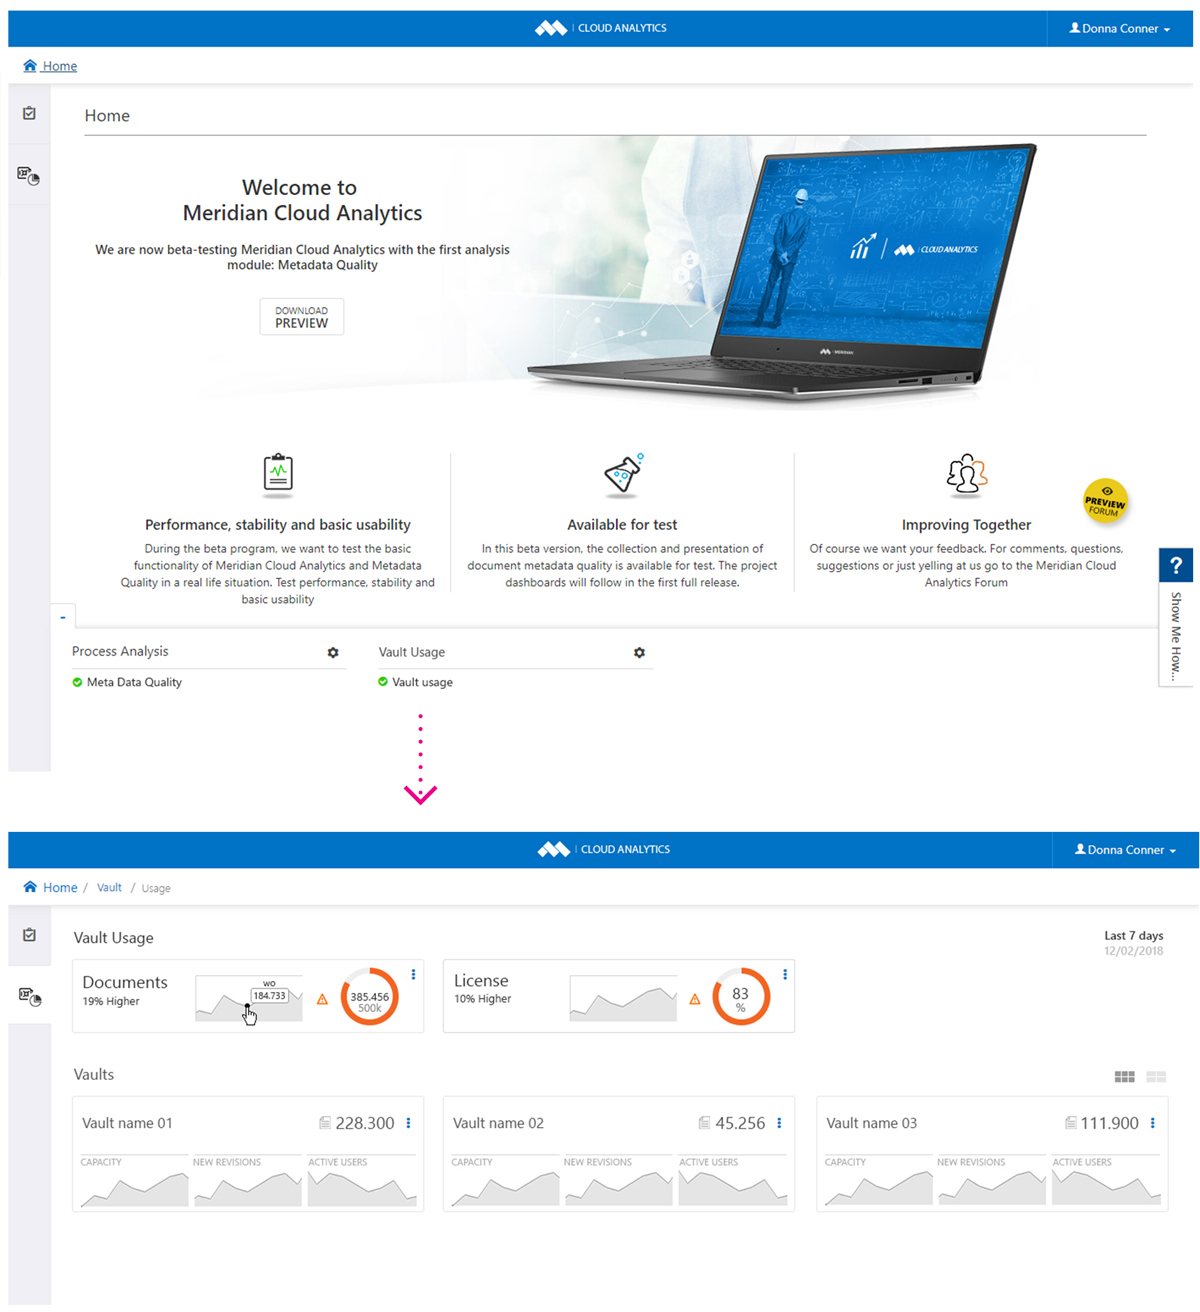Viewport: 1200px width, 1312px height.
Task: Click the Last 7 days date label
Action: (1133, 936)
